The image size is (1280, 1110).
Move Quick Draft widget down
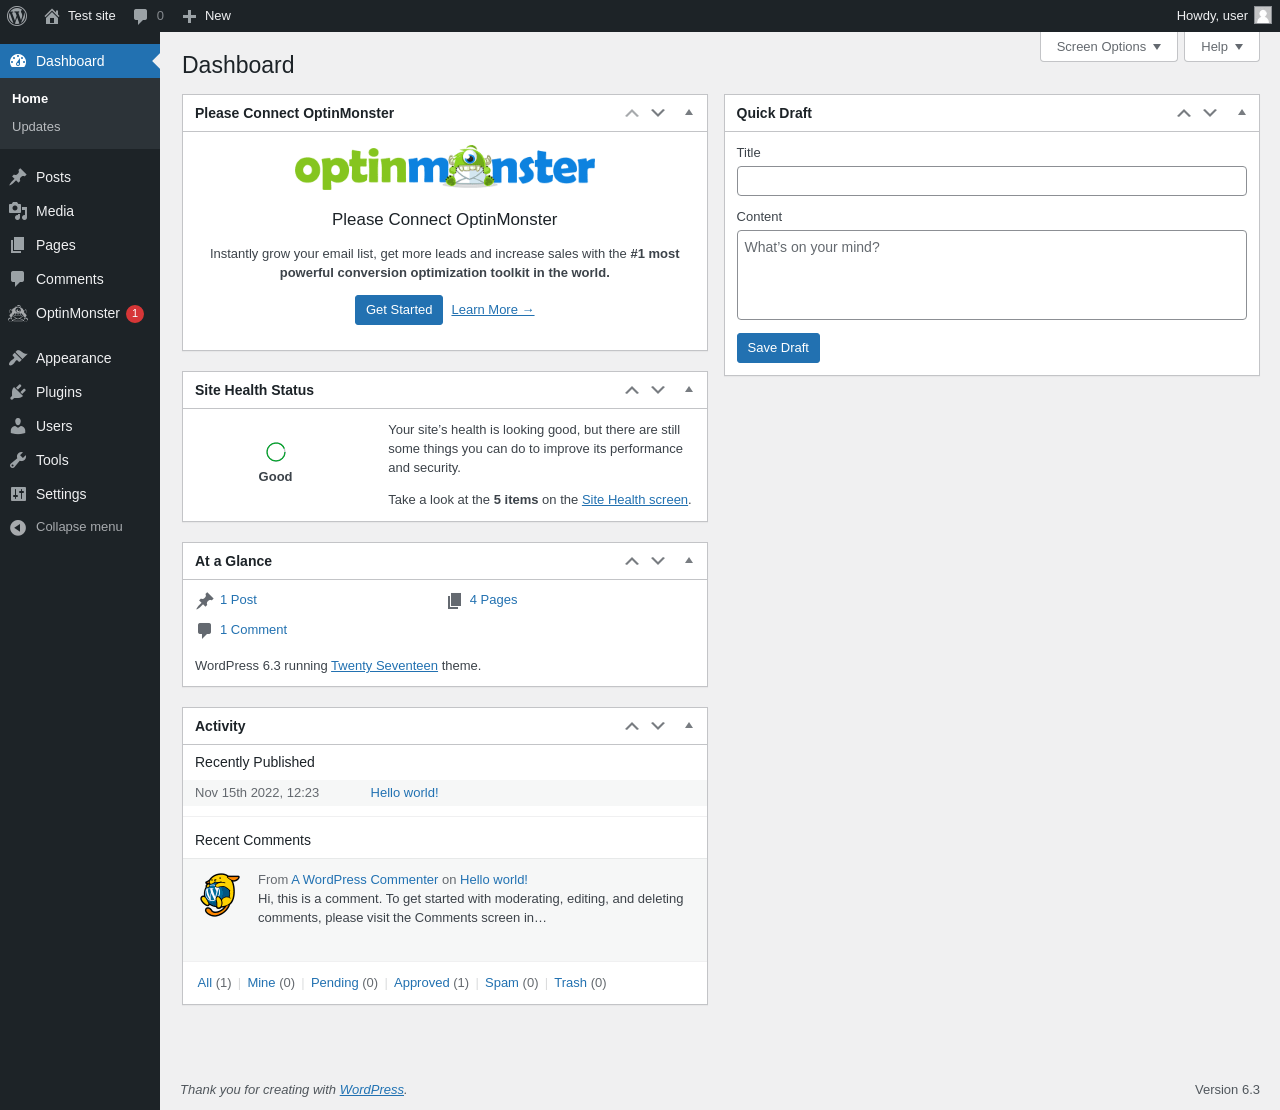(1210, 113)
